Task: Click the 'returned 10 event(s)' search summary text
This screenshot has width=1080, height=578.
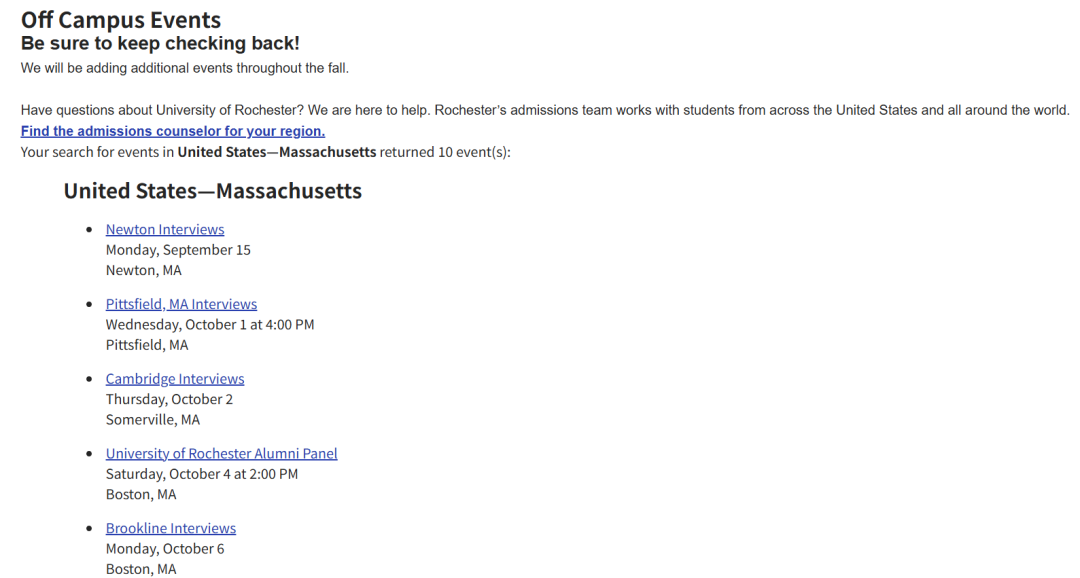Action: [445, 152]
